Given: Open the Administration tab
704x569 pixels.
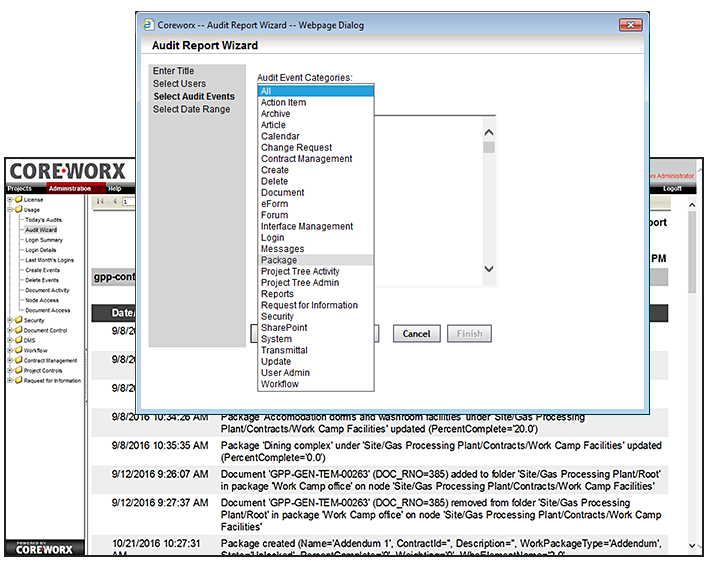Looking at the screenshot, I should coord(70,189).
